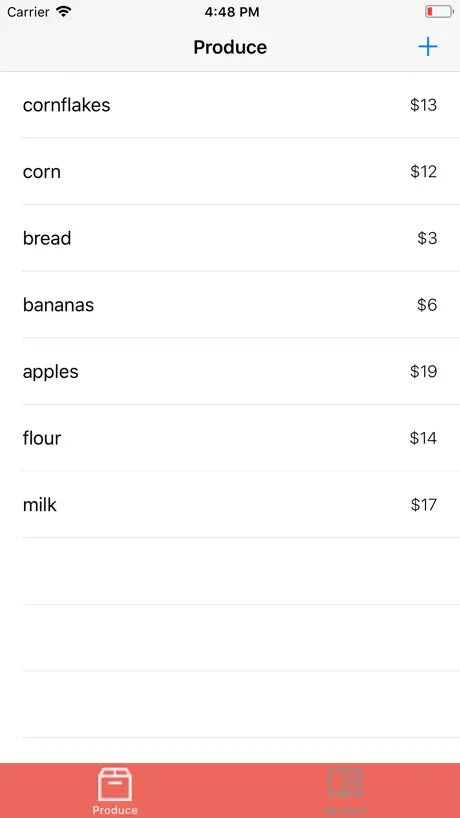
Task: Click the $13 price for cornflakes
Action: point(423,105)
